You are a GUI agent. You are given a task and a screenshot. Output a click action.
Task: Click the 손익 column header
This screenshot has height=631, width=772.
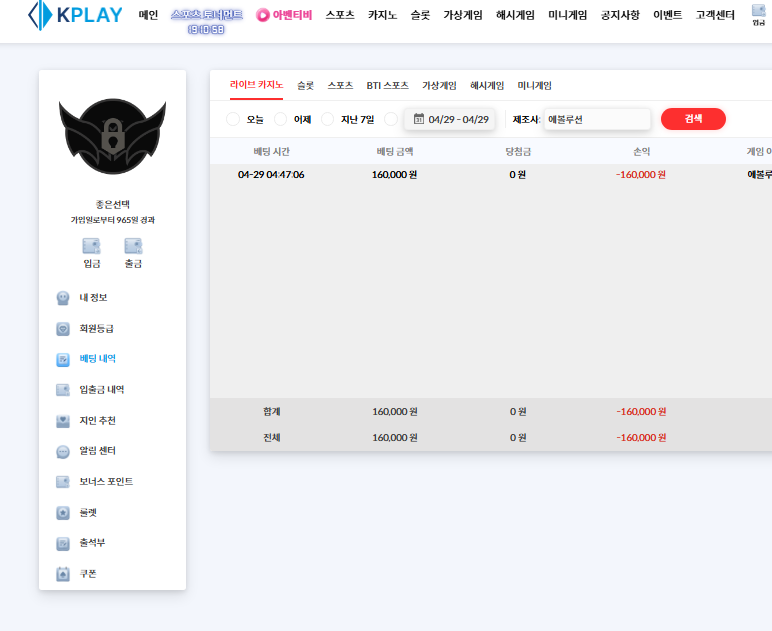642,152
